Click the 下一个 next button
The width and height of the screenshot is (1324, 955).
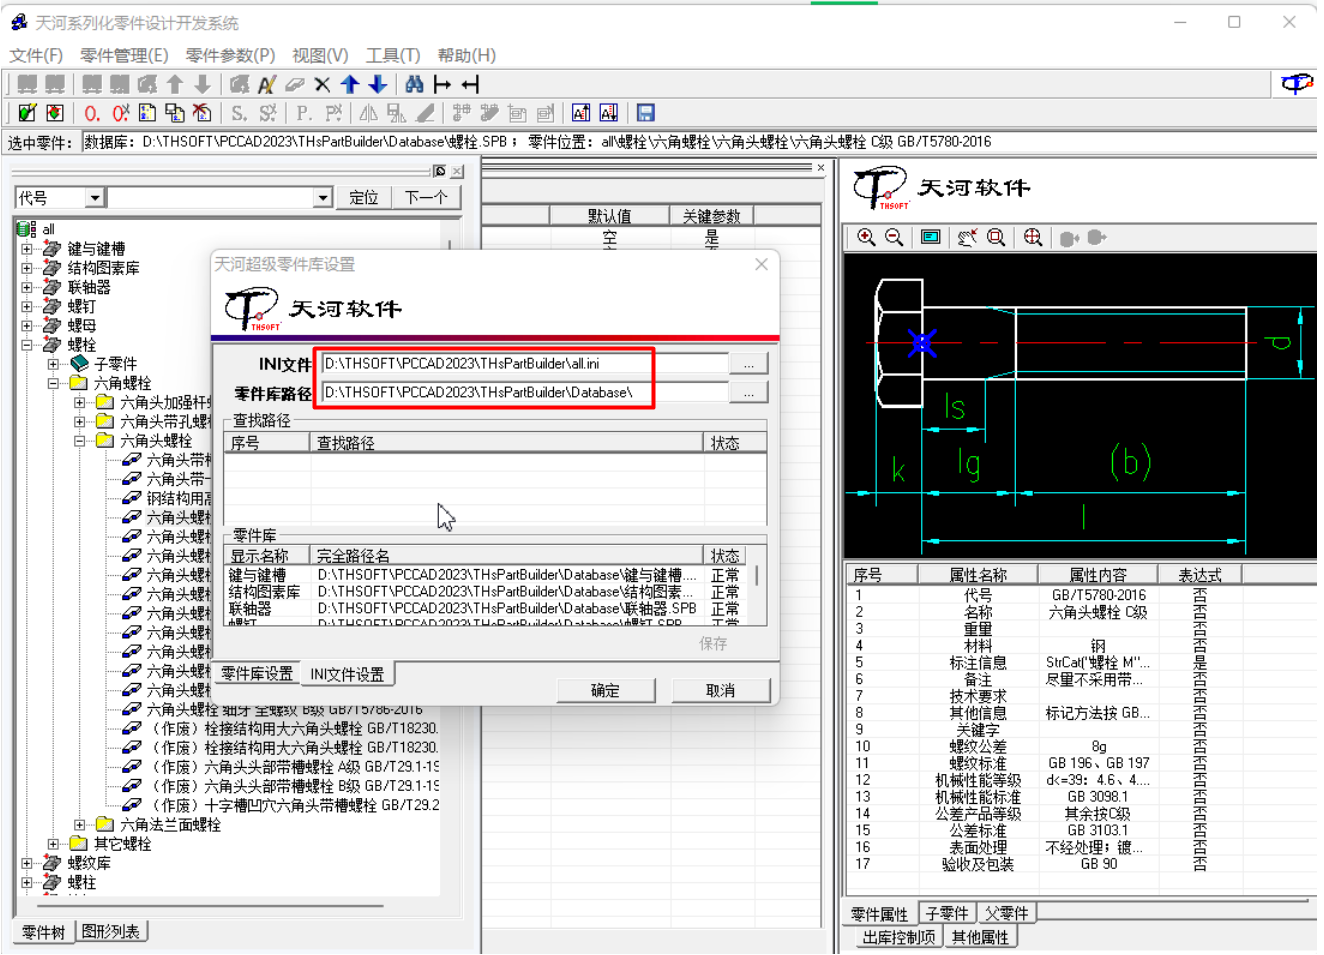pyautogui.click(x=426, y=198)
